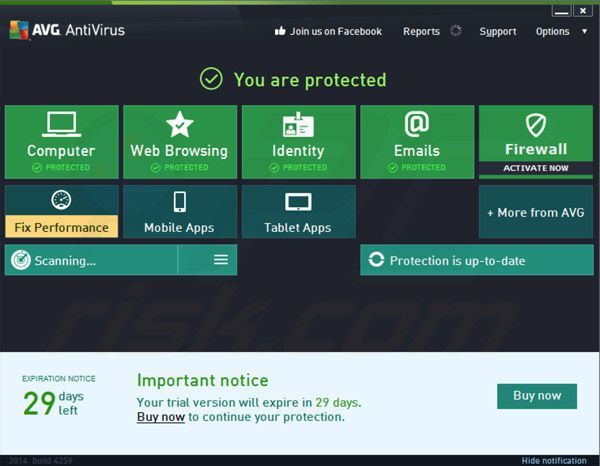Screen dimensions: 600x466
Task: Click the You are protected heading
Action: [x=310, y=80]
